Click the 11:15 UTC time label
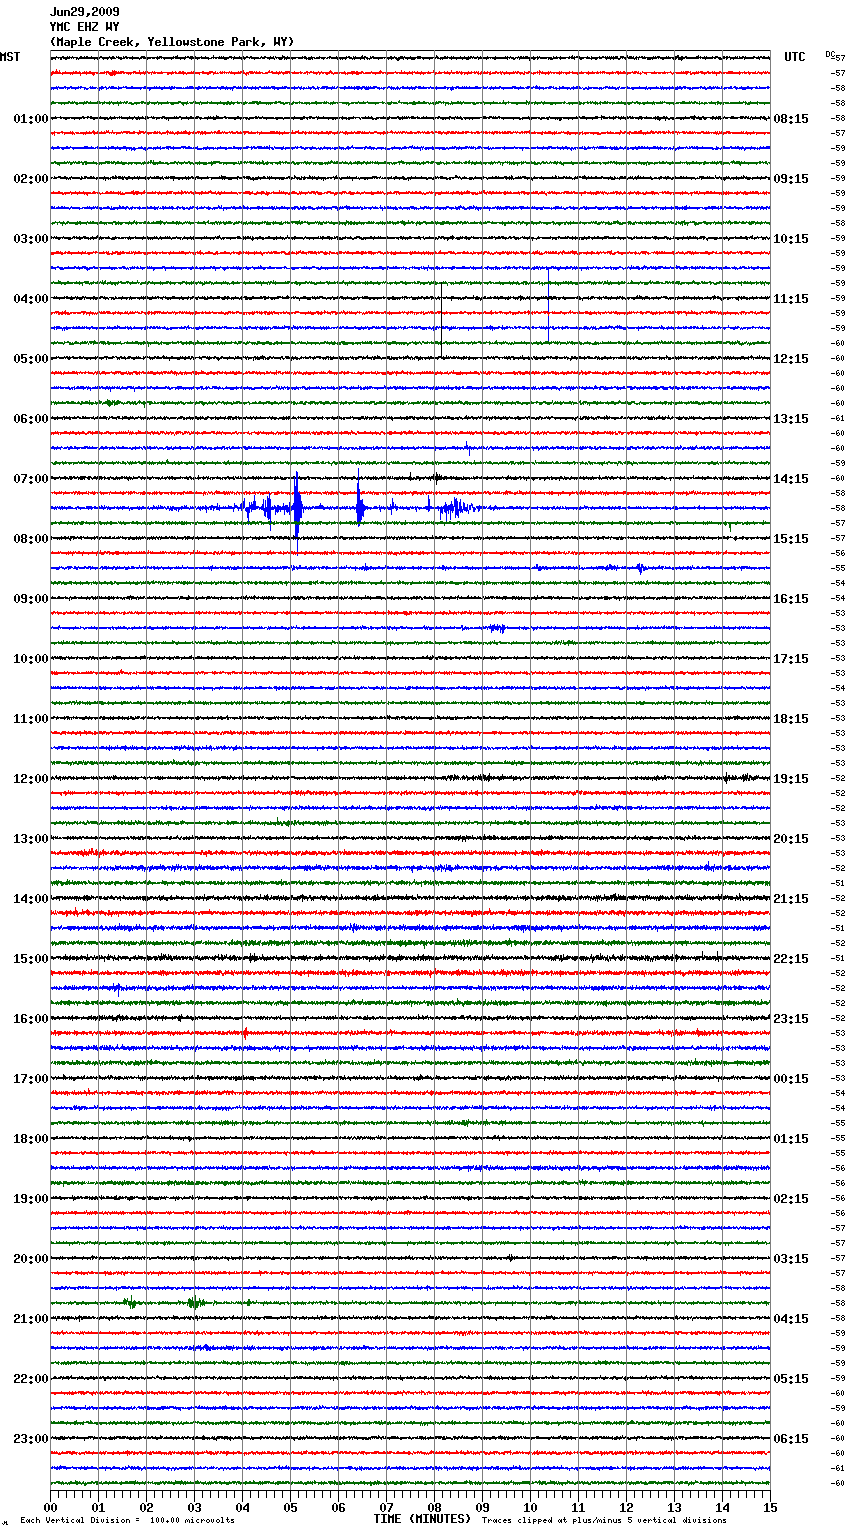 [x=791, y=299]
